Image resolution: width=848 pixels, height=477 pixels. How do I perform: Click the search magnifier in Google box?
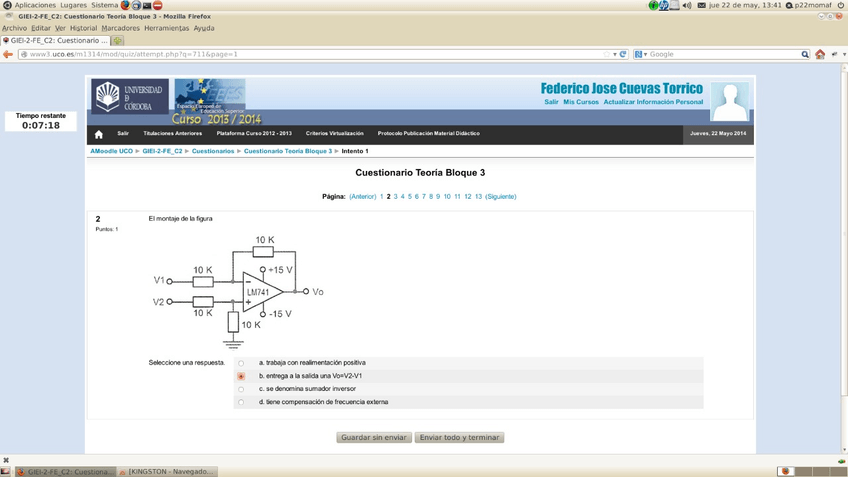[805, 54]
